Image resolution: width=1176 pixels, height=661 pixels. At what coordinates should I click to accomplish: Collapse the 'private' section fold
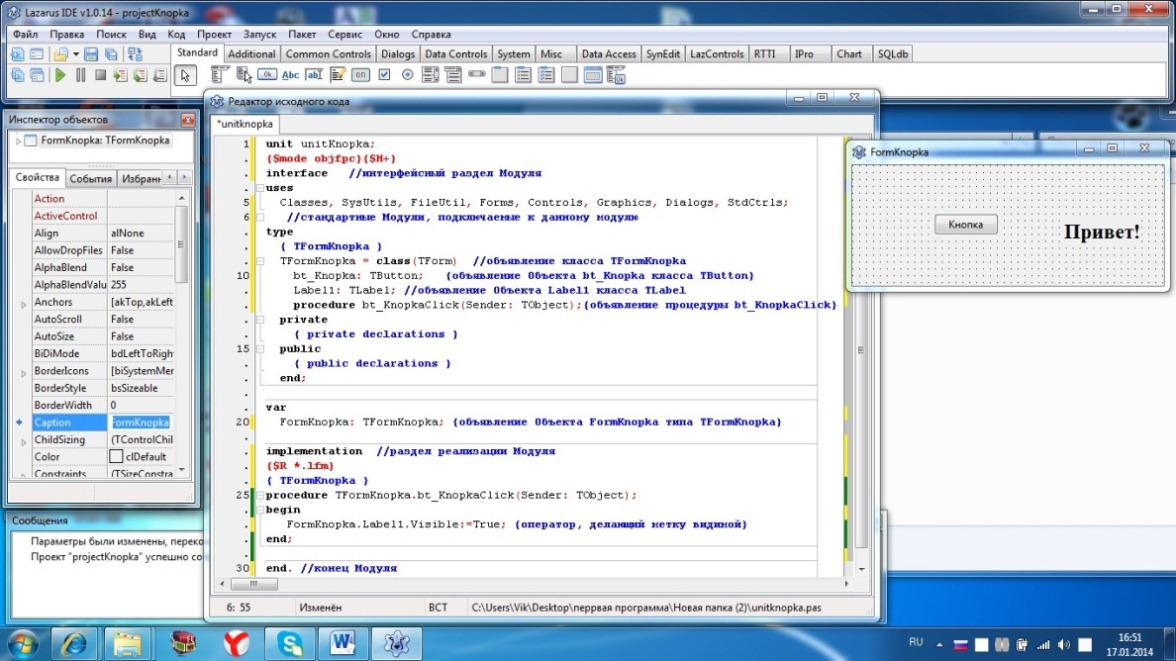pyautogui.click(x=260, y=320)
